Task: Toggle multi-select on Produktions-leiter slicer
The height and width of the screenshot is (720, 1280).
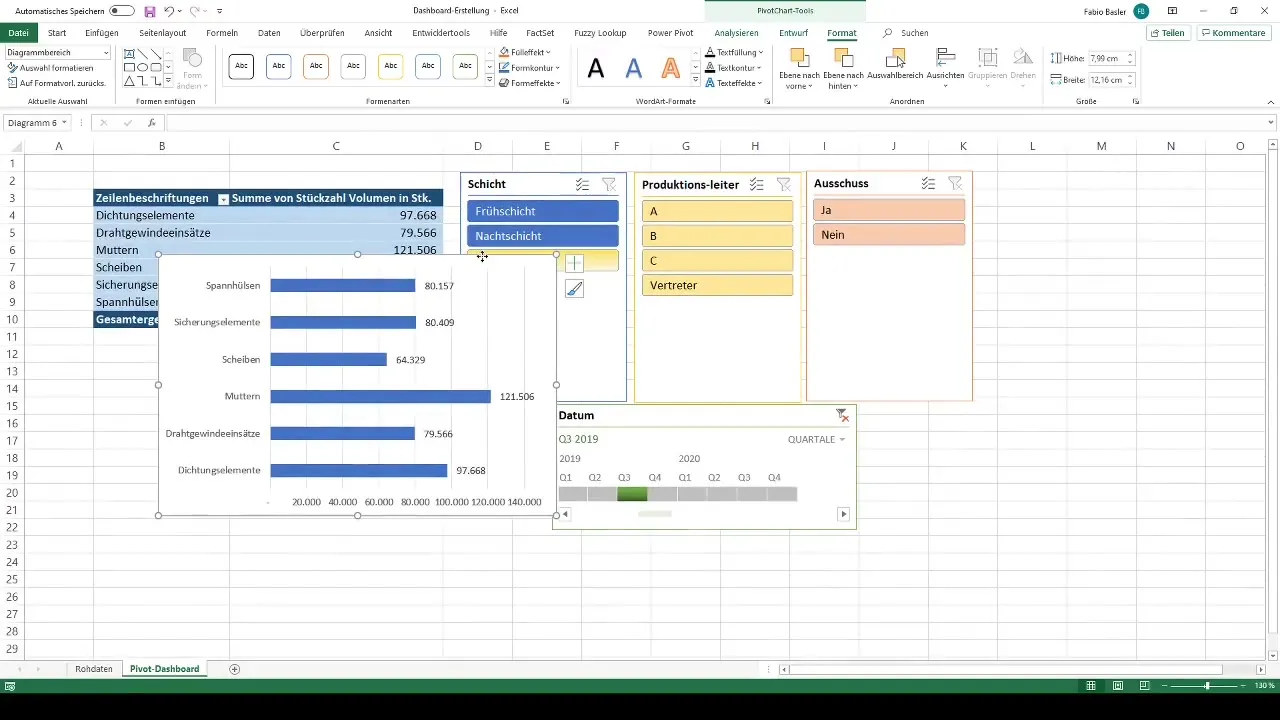Action: (x=757, y=184)
